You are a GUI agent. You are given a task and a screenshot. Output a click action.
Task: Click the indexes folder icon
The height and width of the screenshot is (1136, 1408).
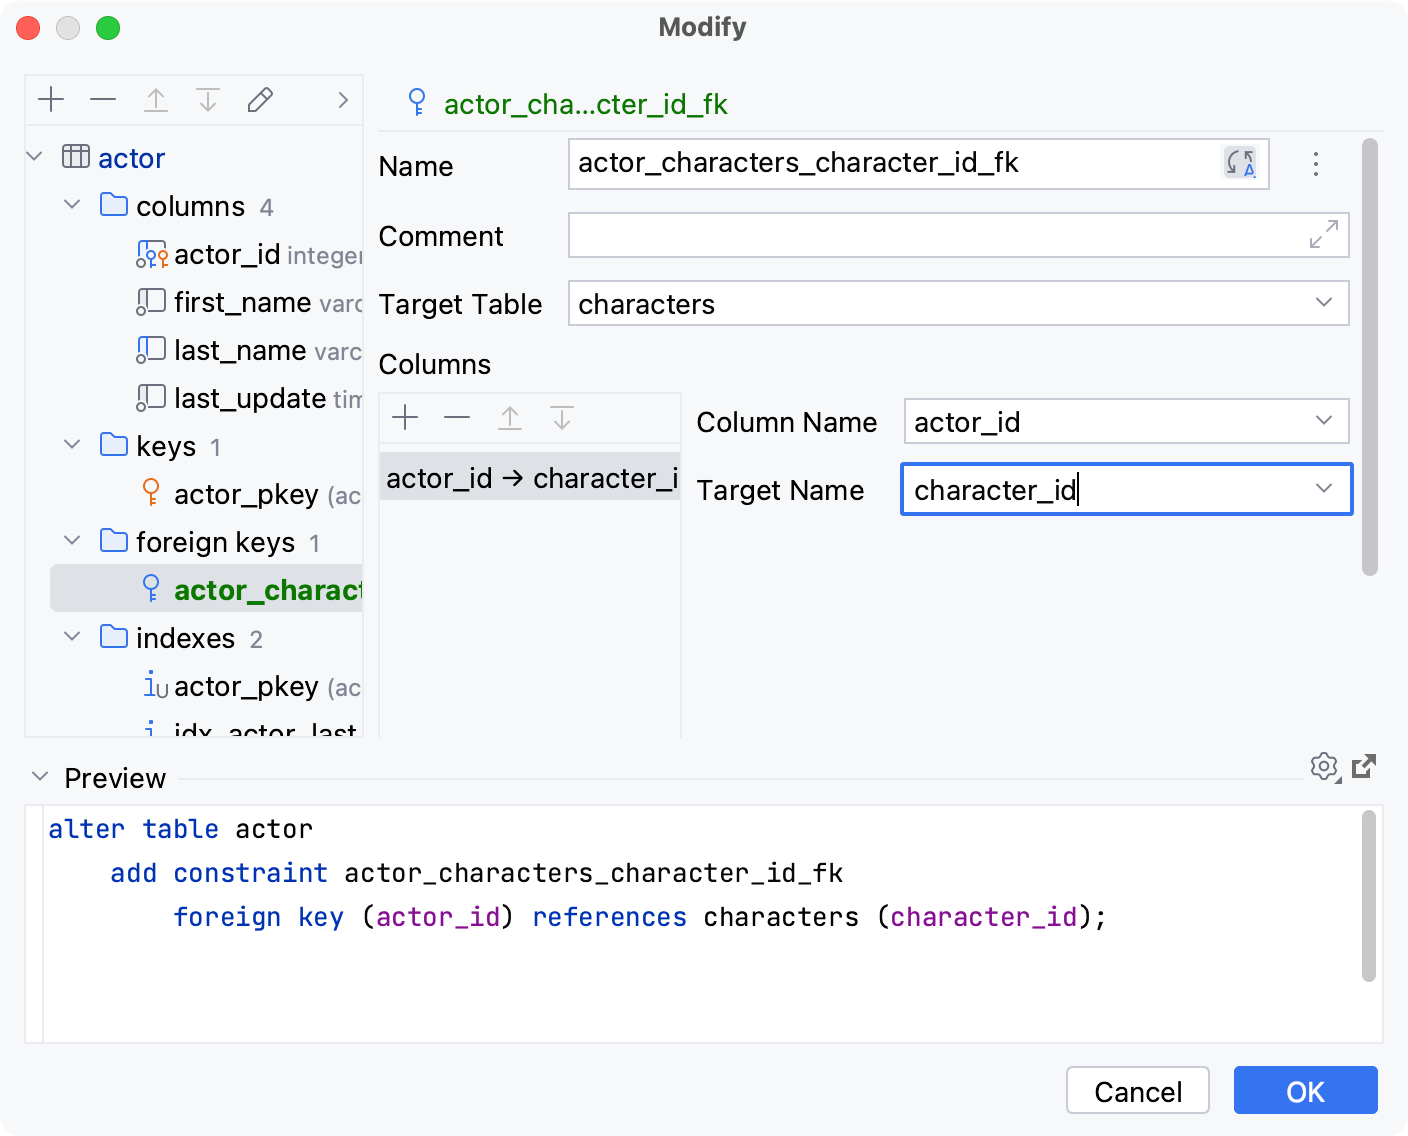click(114, 637)
